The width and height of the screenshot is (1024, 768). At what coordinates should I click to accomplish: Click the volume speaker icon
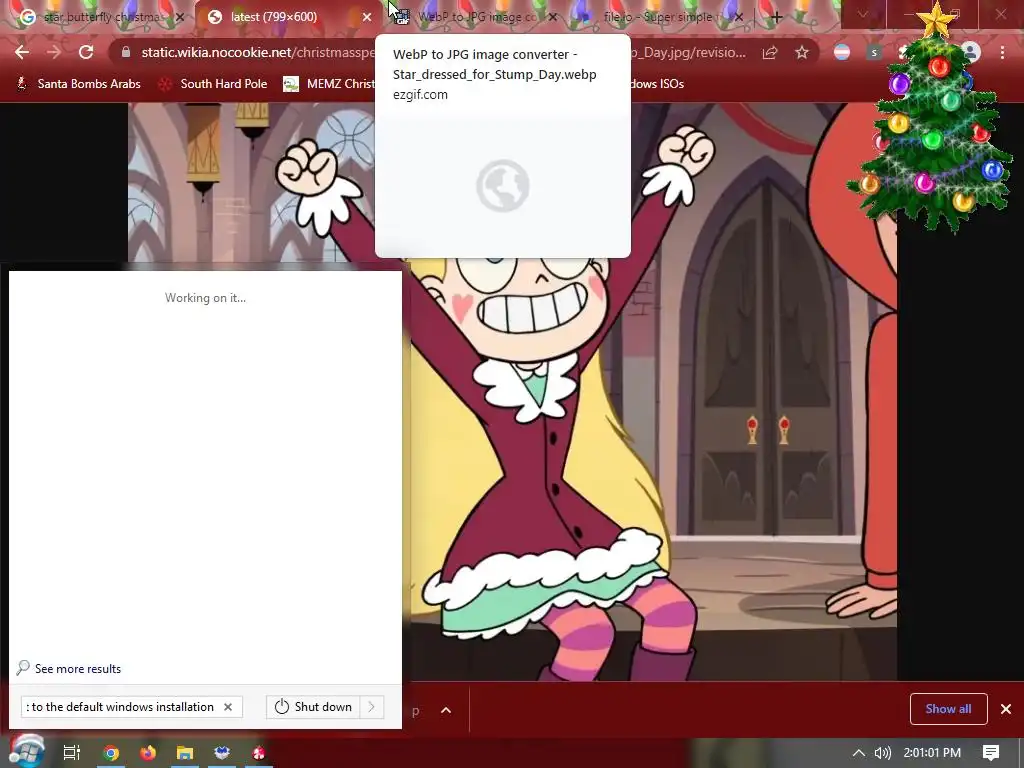click(882, 753)
